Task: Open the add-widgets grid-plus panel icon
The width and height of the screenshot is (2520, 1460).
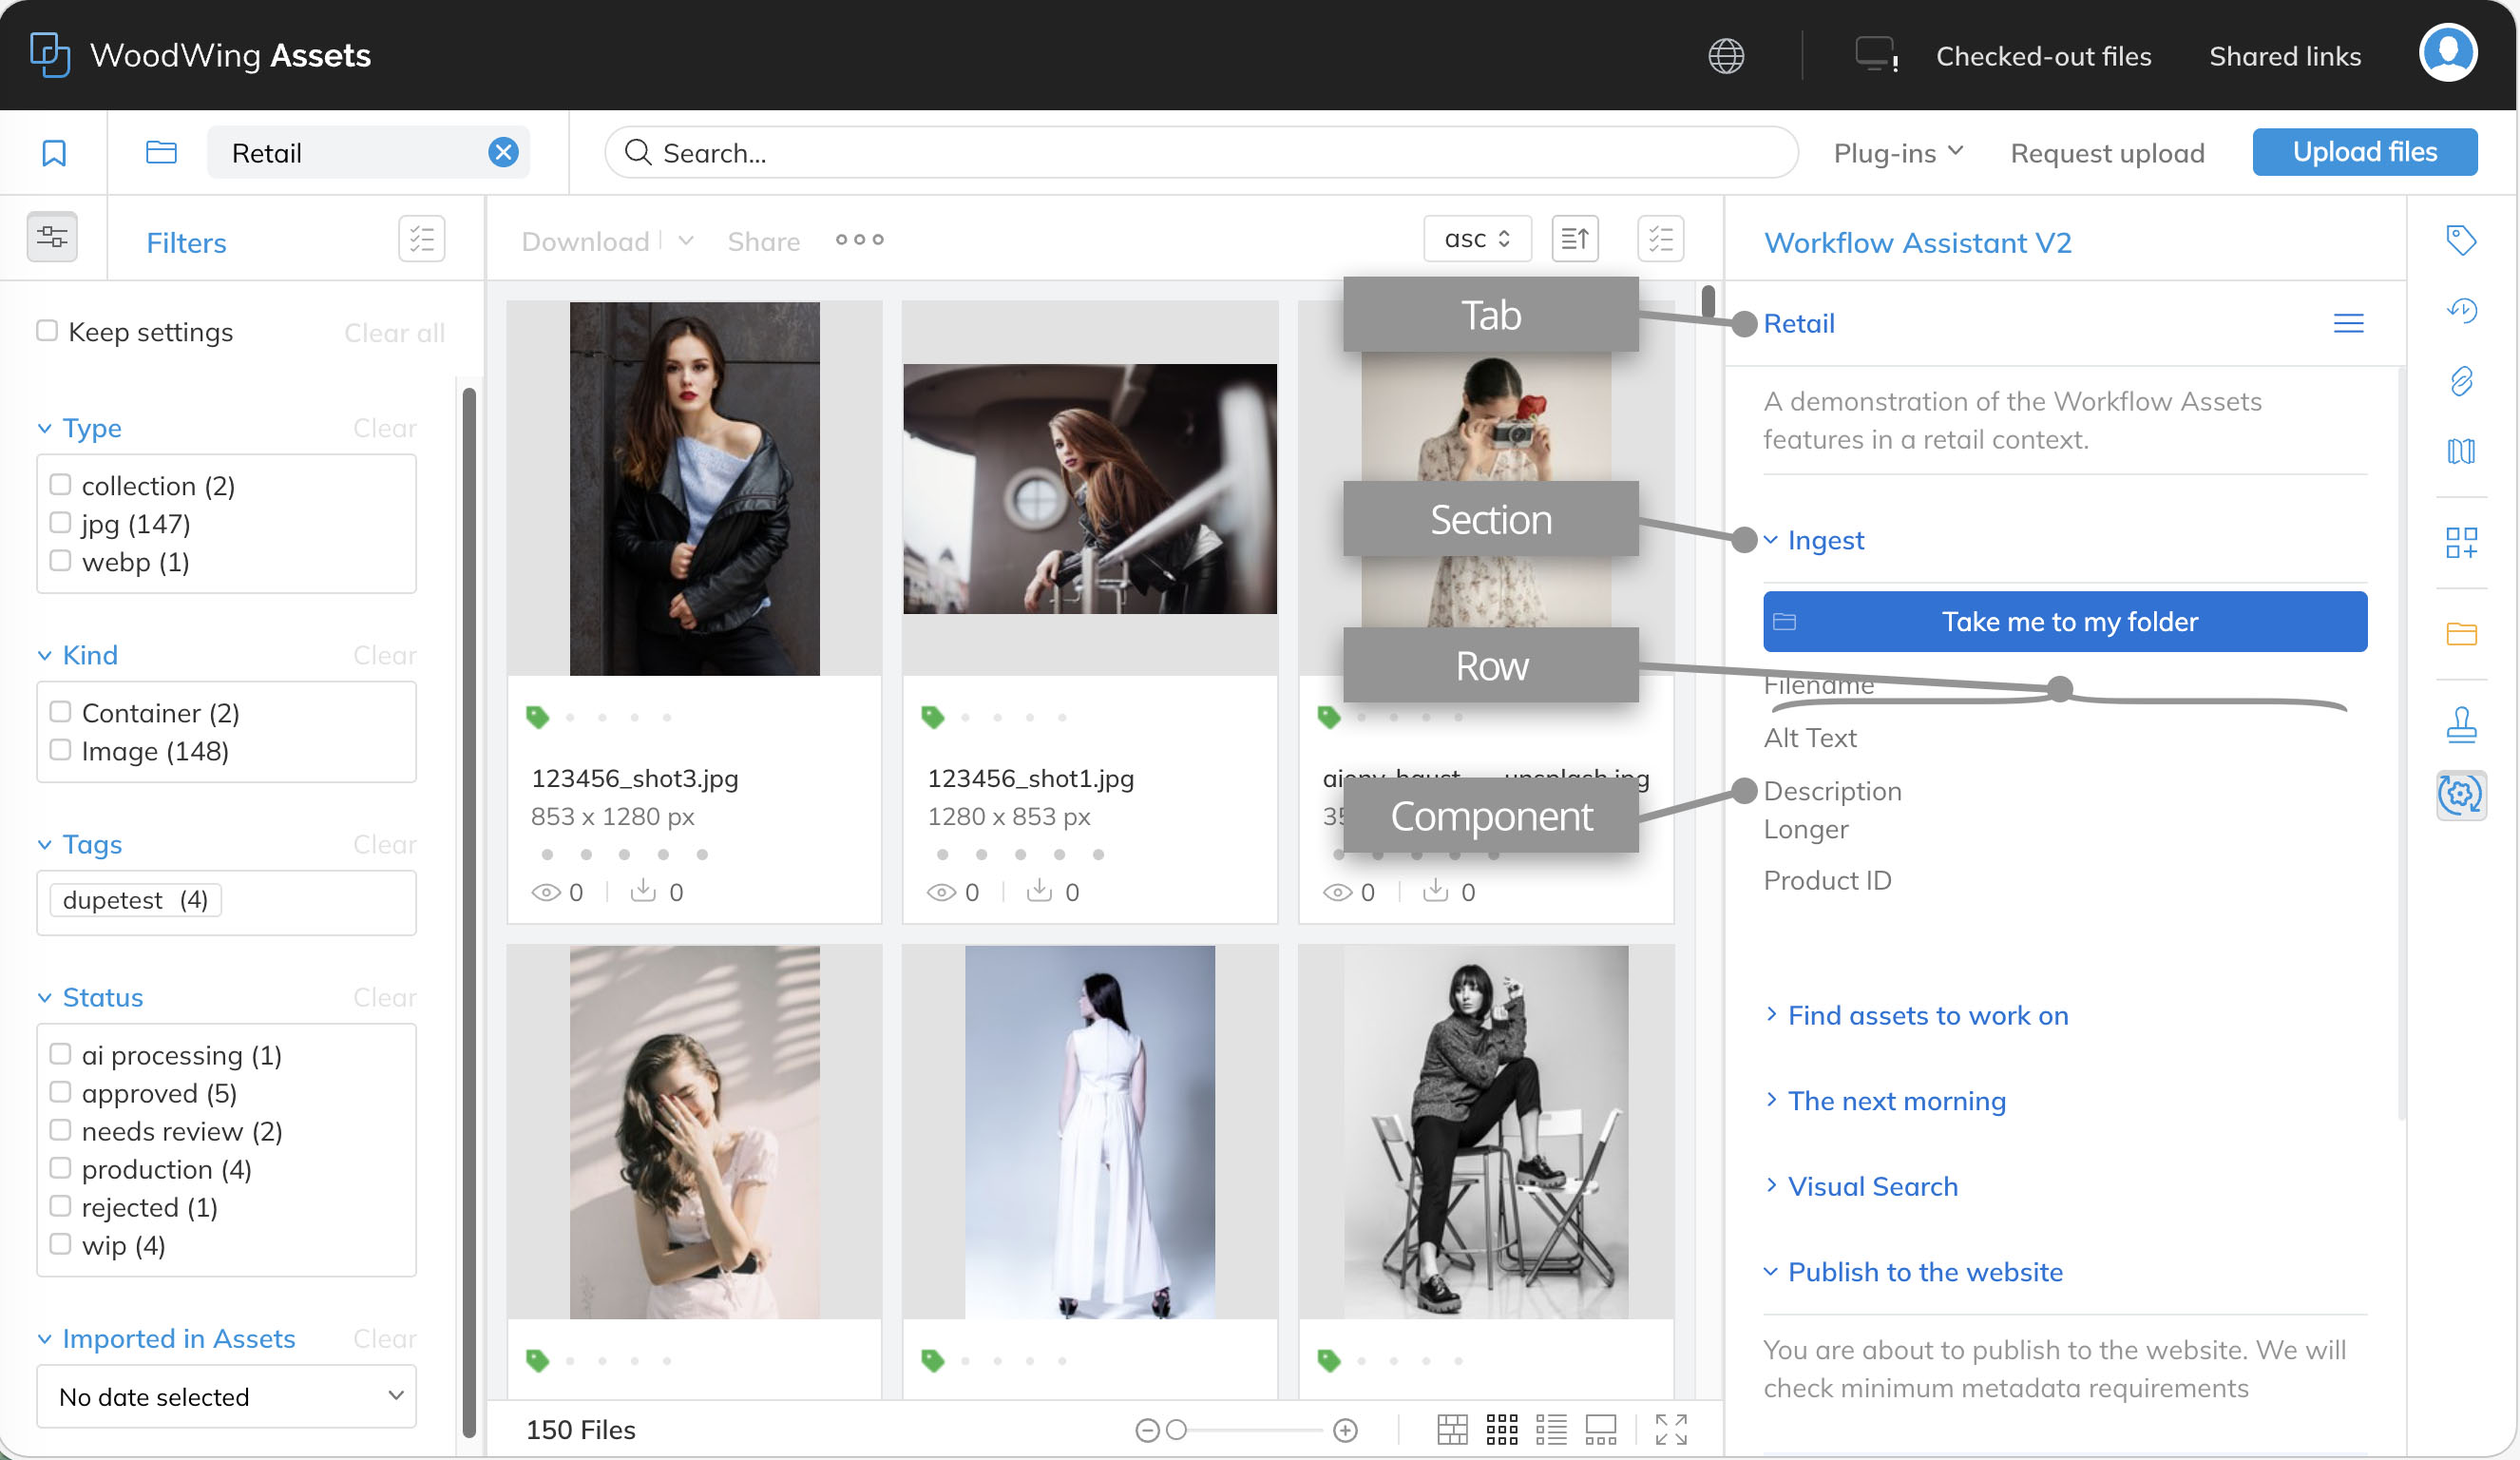Action: (x=2461, y=543)
